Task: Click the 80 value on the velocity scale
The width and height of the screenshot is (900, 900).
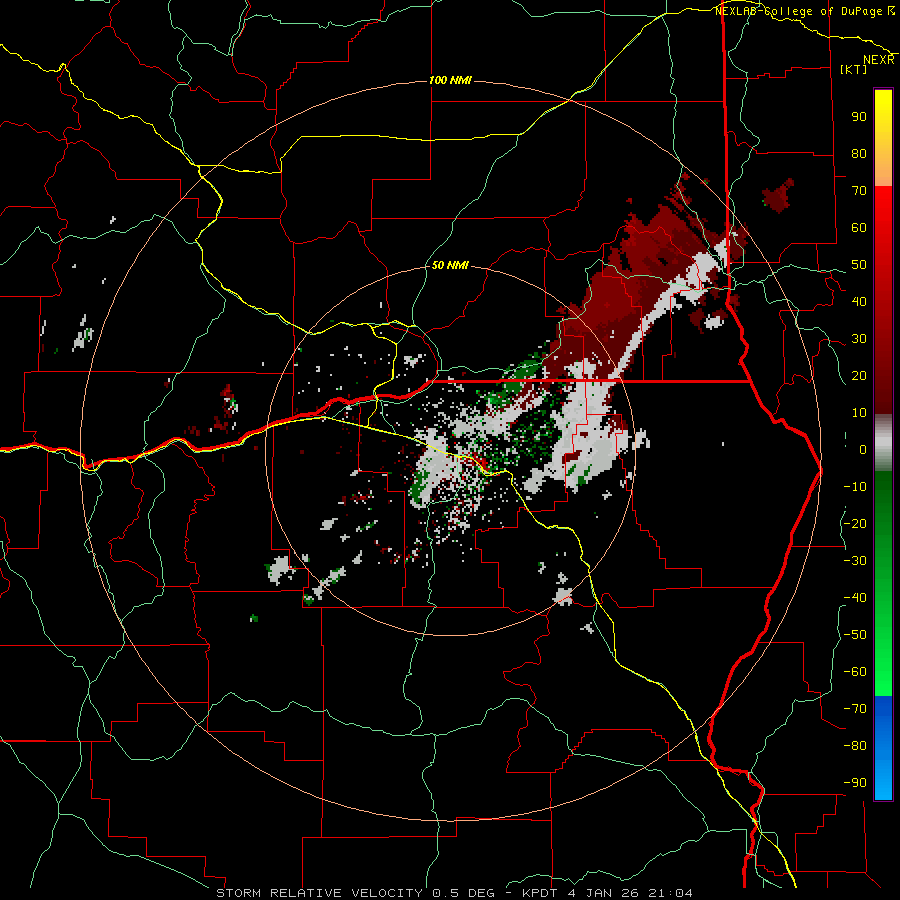Action: coord(859,154)
